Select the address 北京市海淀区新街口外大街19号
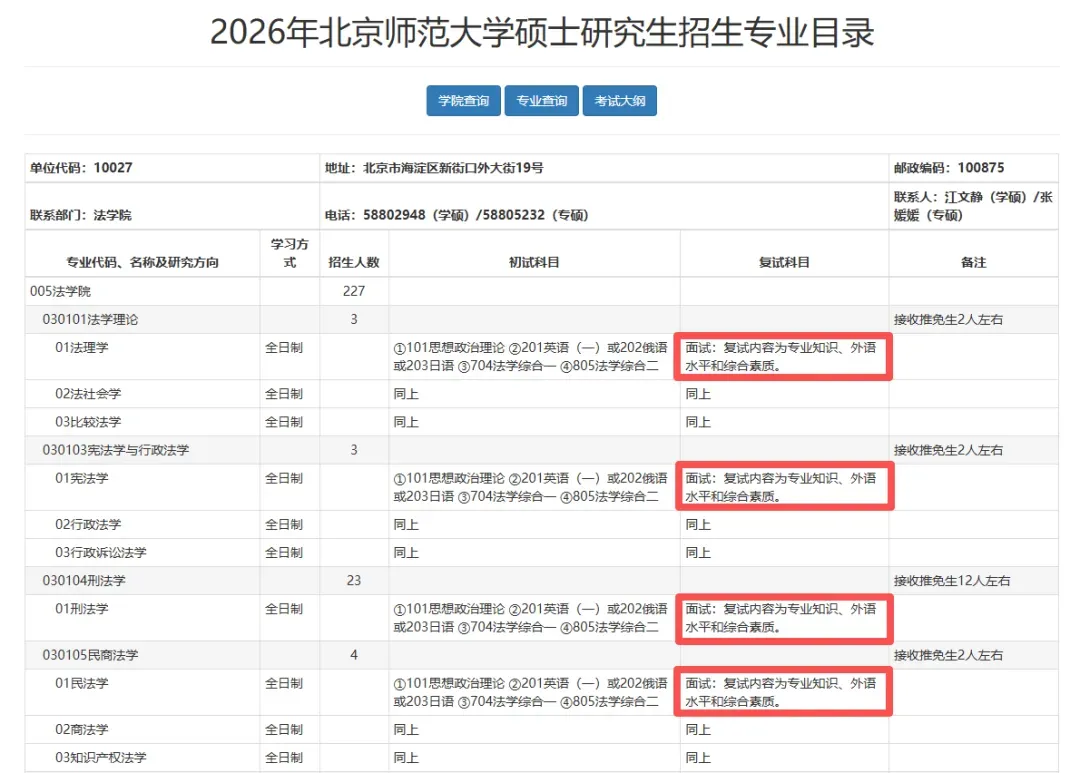 click(453, 167)
